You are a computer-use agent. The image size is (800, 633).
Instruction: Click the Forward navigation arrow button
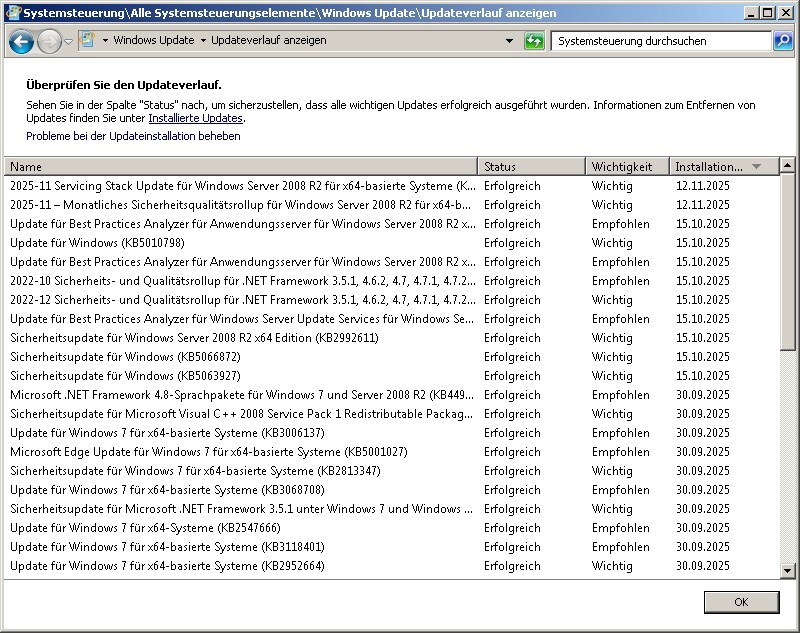point(49,42)
